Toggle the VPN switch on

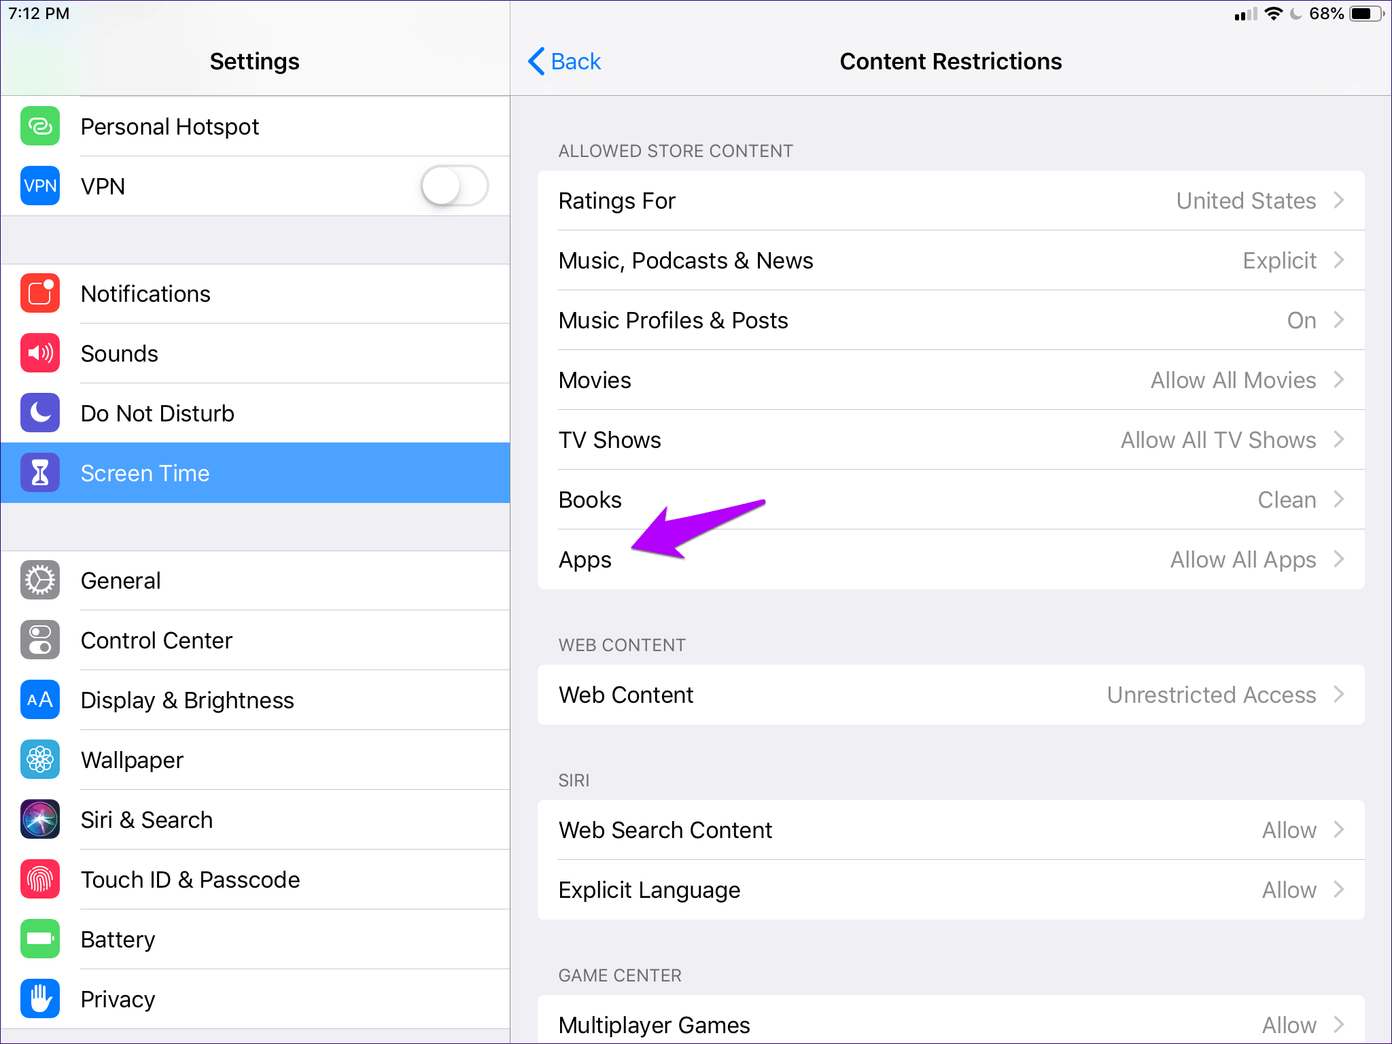pos(454,186)
